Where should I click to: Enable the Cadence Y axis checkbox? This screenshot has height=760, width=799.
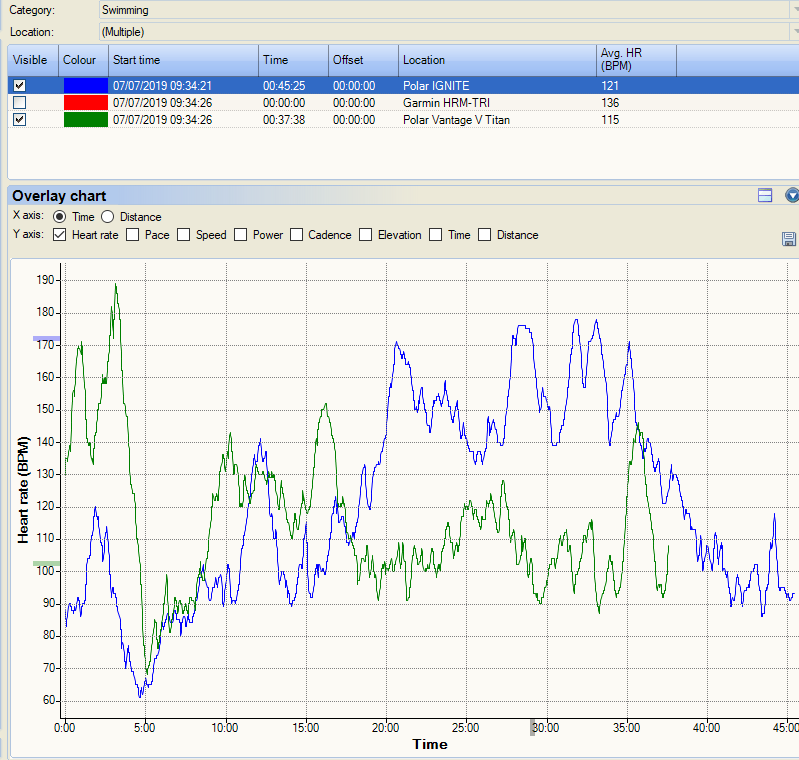[297, 235]
